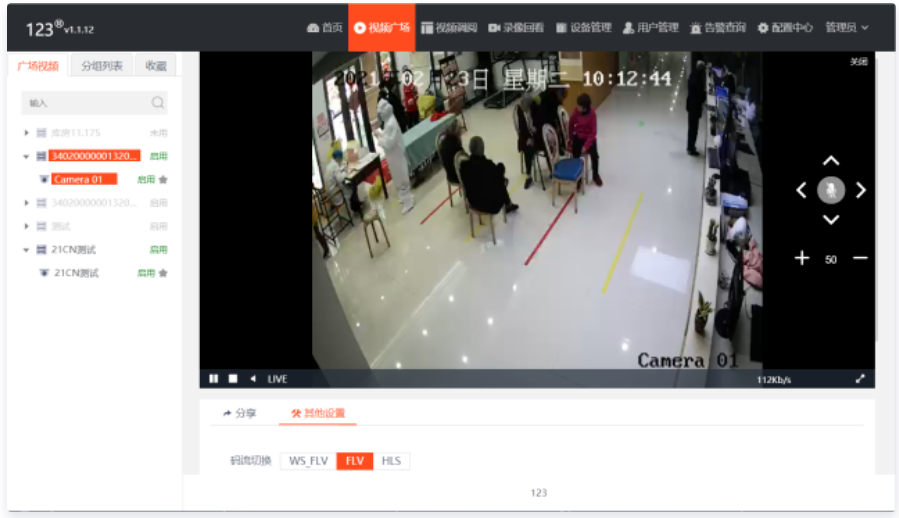
Task: Zoom in with the plus button
Action: coord(802,258)
